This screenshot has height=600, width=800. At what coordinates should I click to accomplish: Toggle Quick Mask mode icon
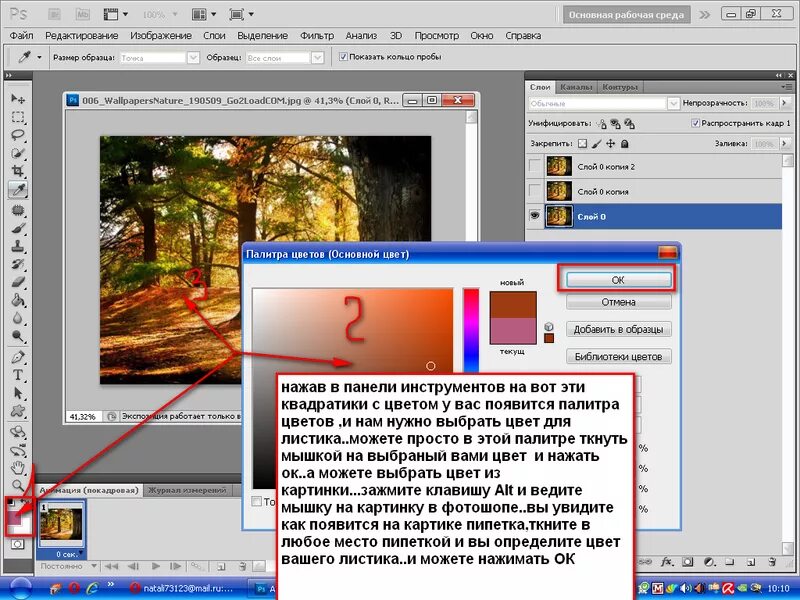click(17, 544)
